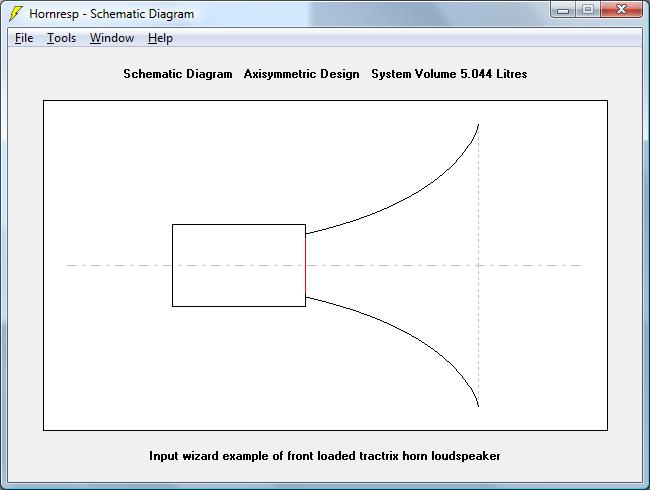Click the 'System Volume 5.044 Litres' text
Screen dimensions: 650x490
coord(449,74)
